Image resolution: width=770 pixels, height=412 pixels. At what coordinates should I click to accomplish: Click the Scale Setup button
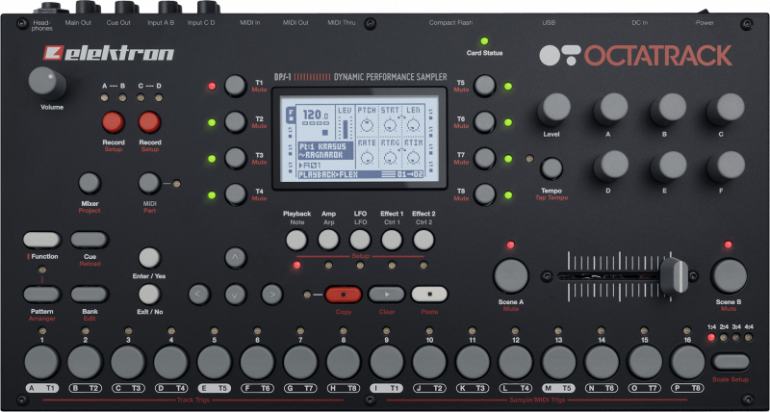731,362
